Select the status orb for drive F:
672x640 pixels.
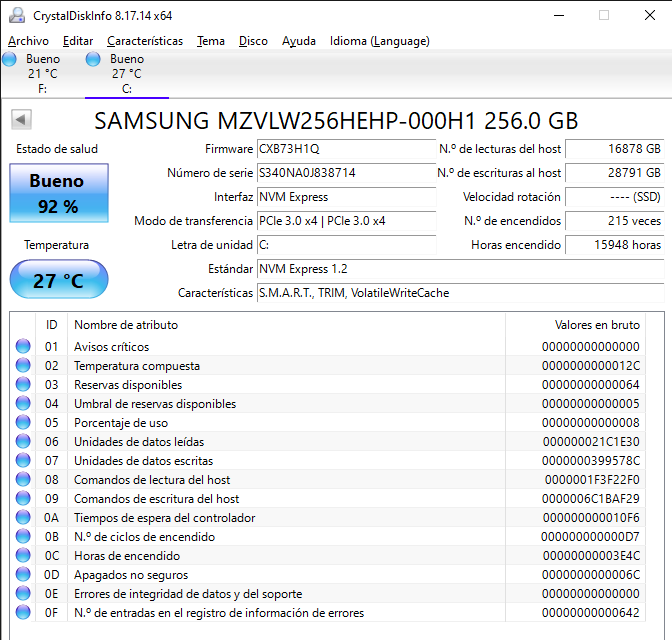[x=10, y=60]
